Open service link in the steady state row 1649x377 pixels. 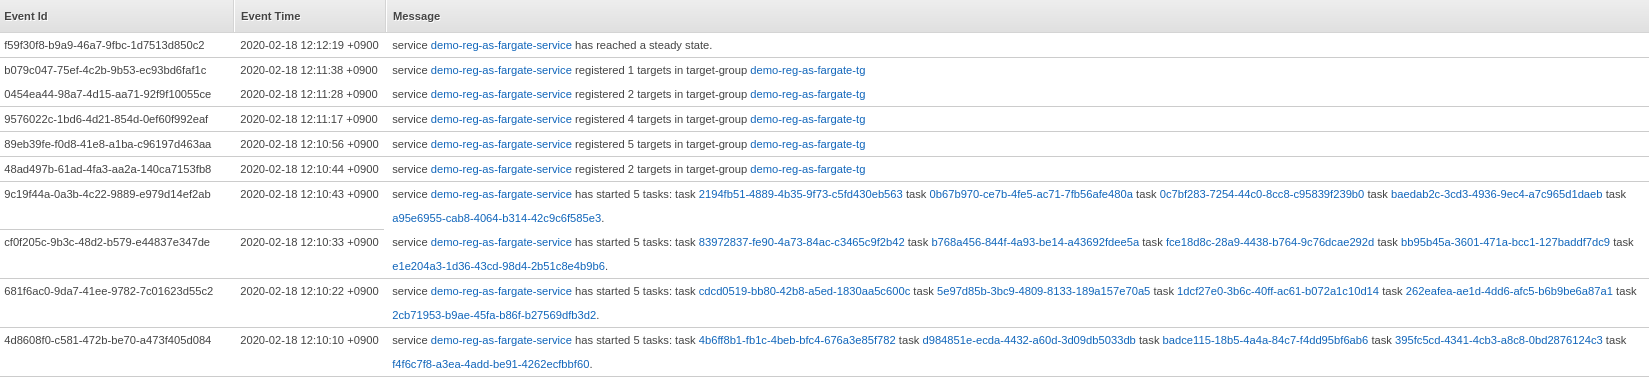point(501,45)
